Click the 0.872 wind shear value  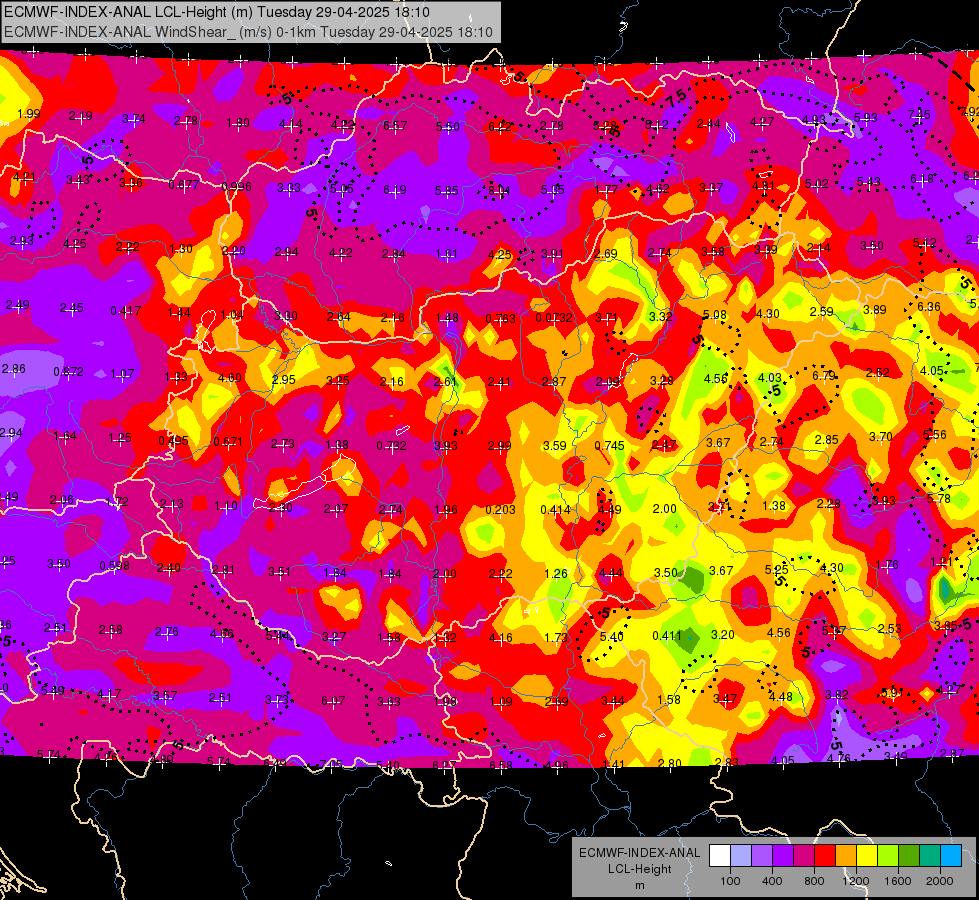(x=68, y=372)
